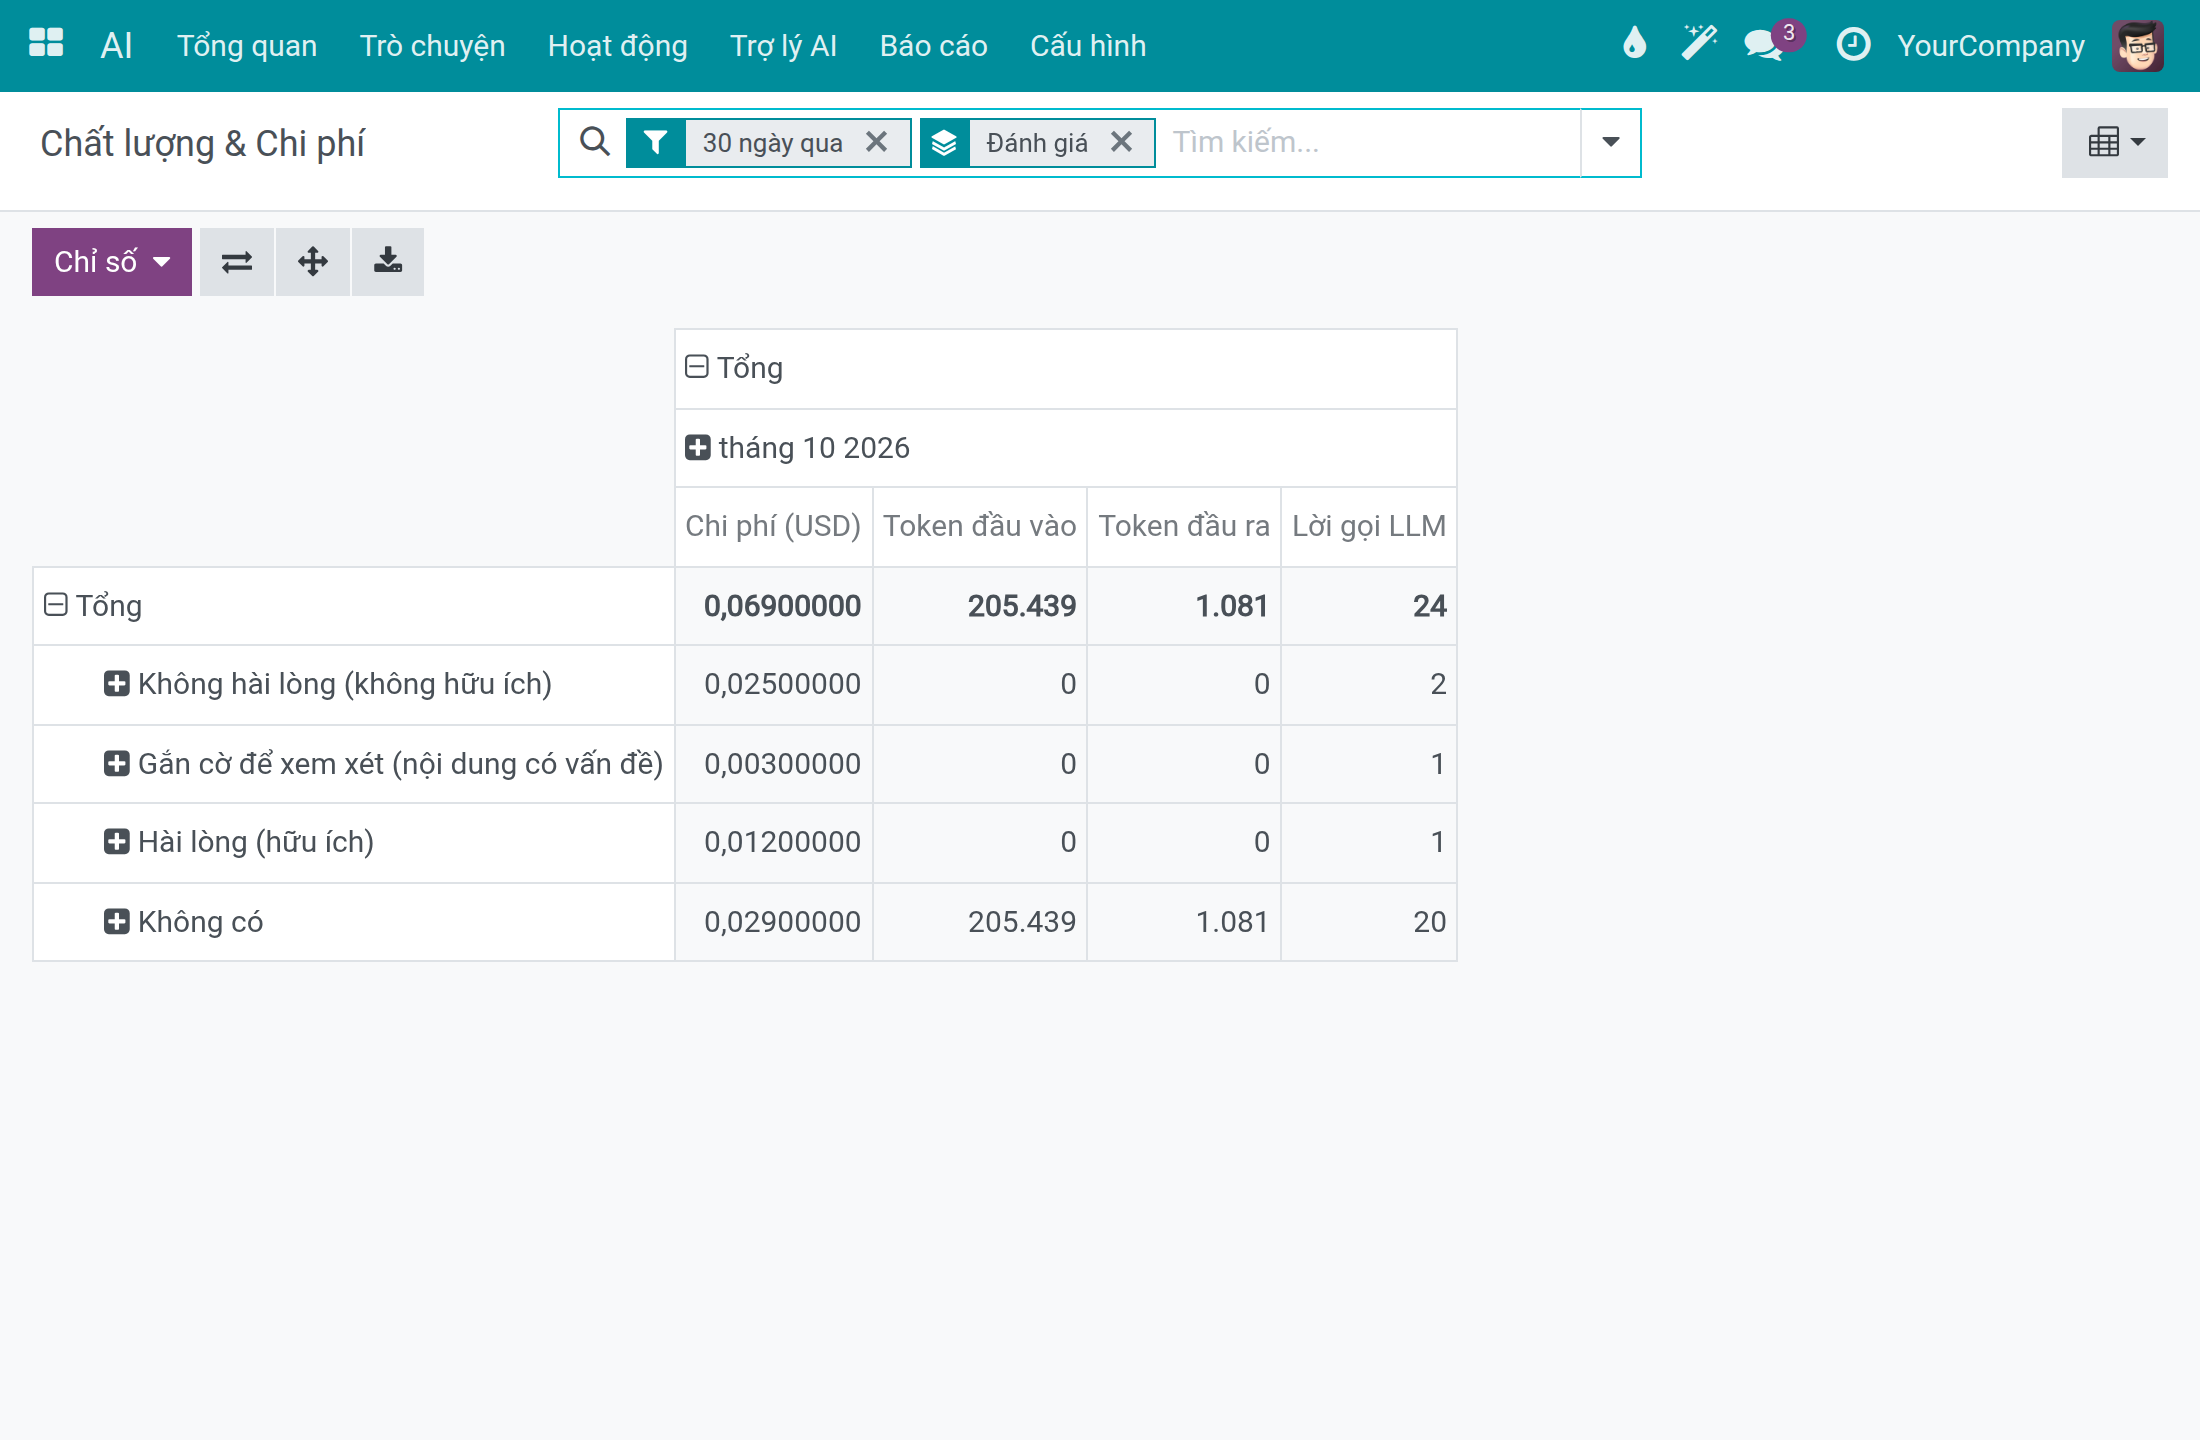Flip axis with the swap arrows icon

tap(237, 262)
